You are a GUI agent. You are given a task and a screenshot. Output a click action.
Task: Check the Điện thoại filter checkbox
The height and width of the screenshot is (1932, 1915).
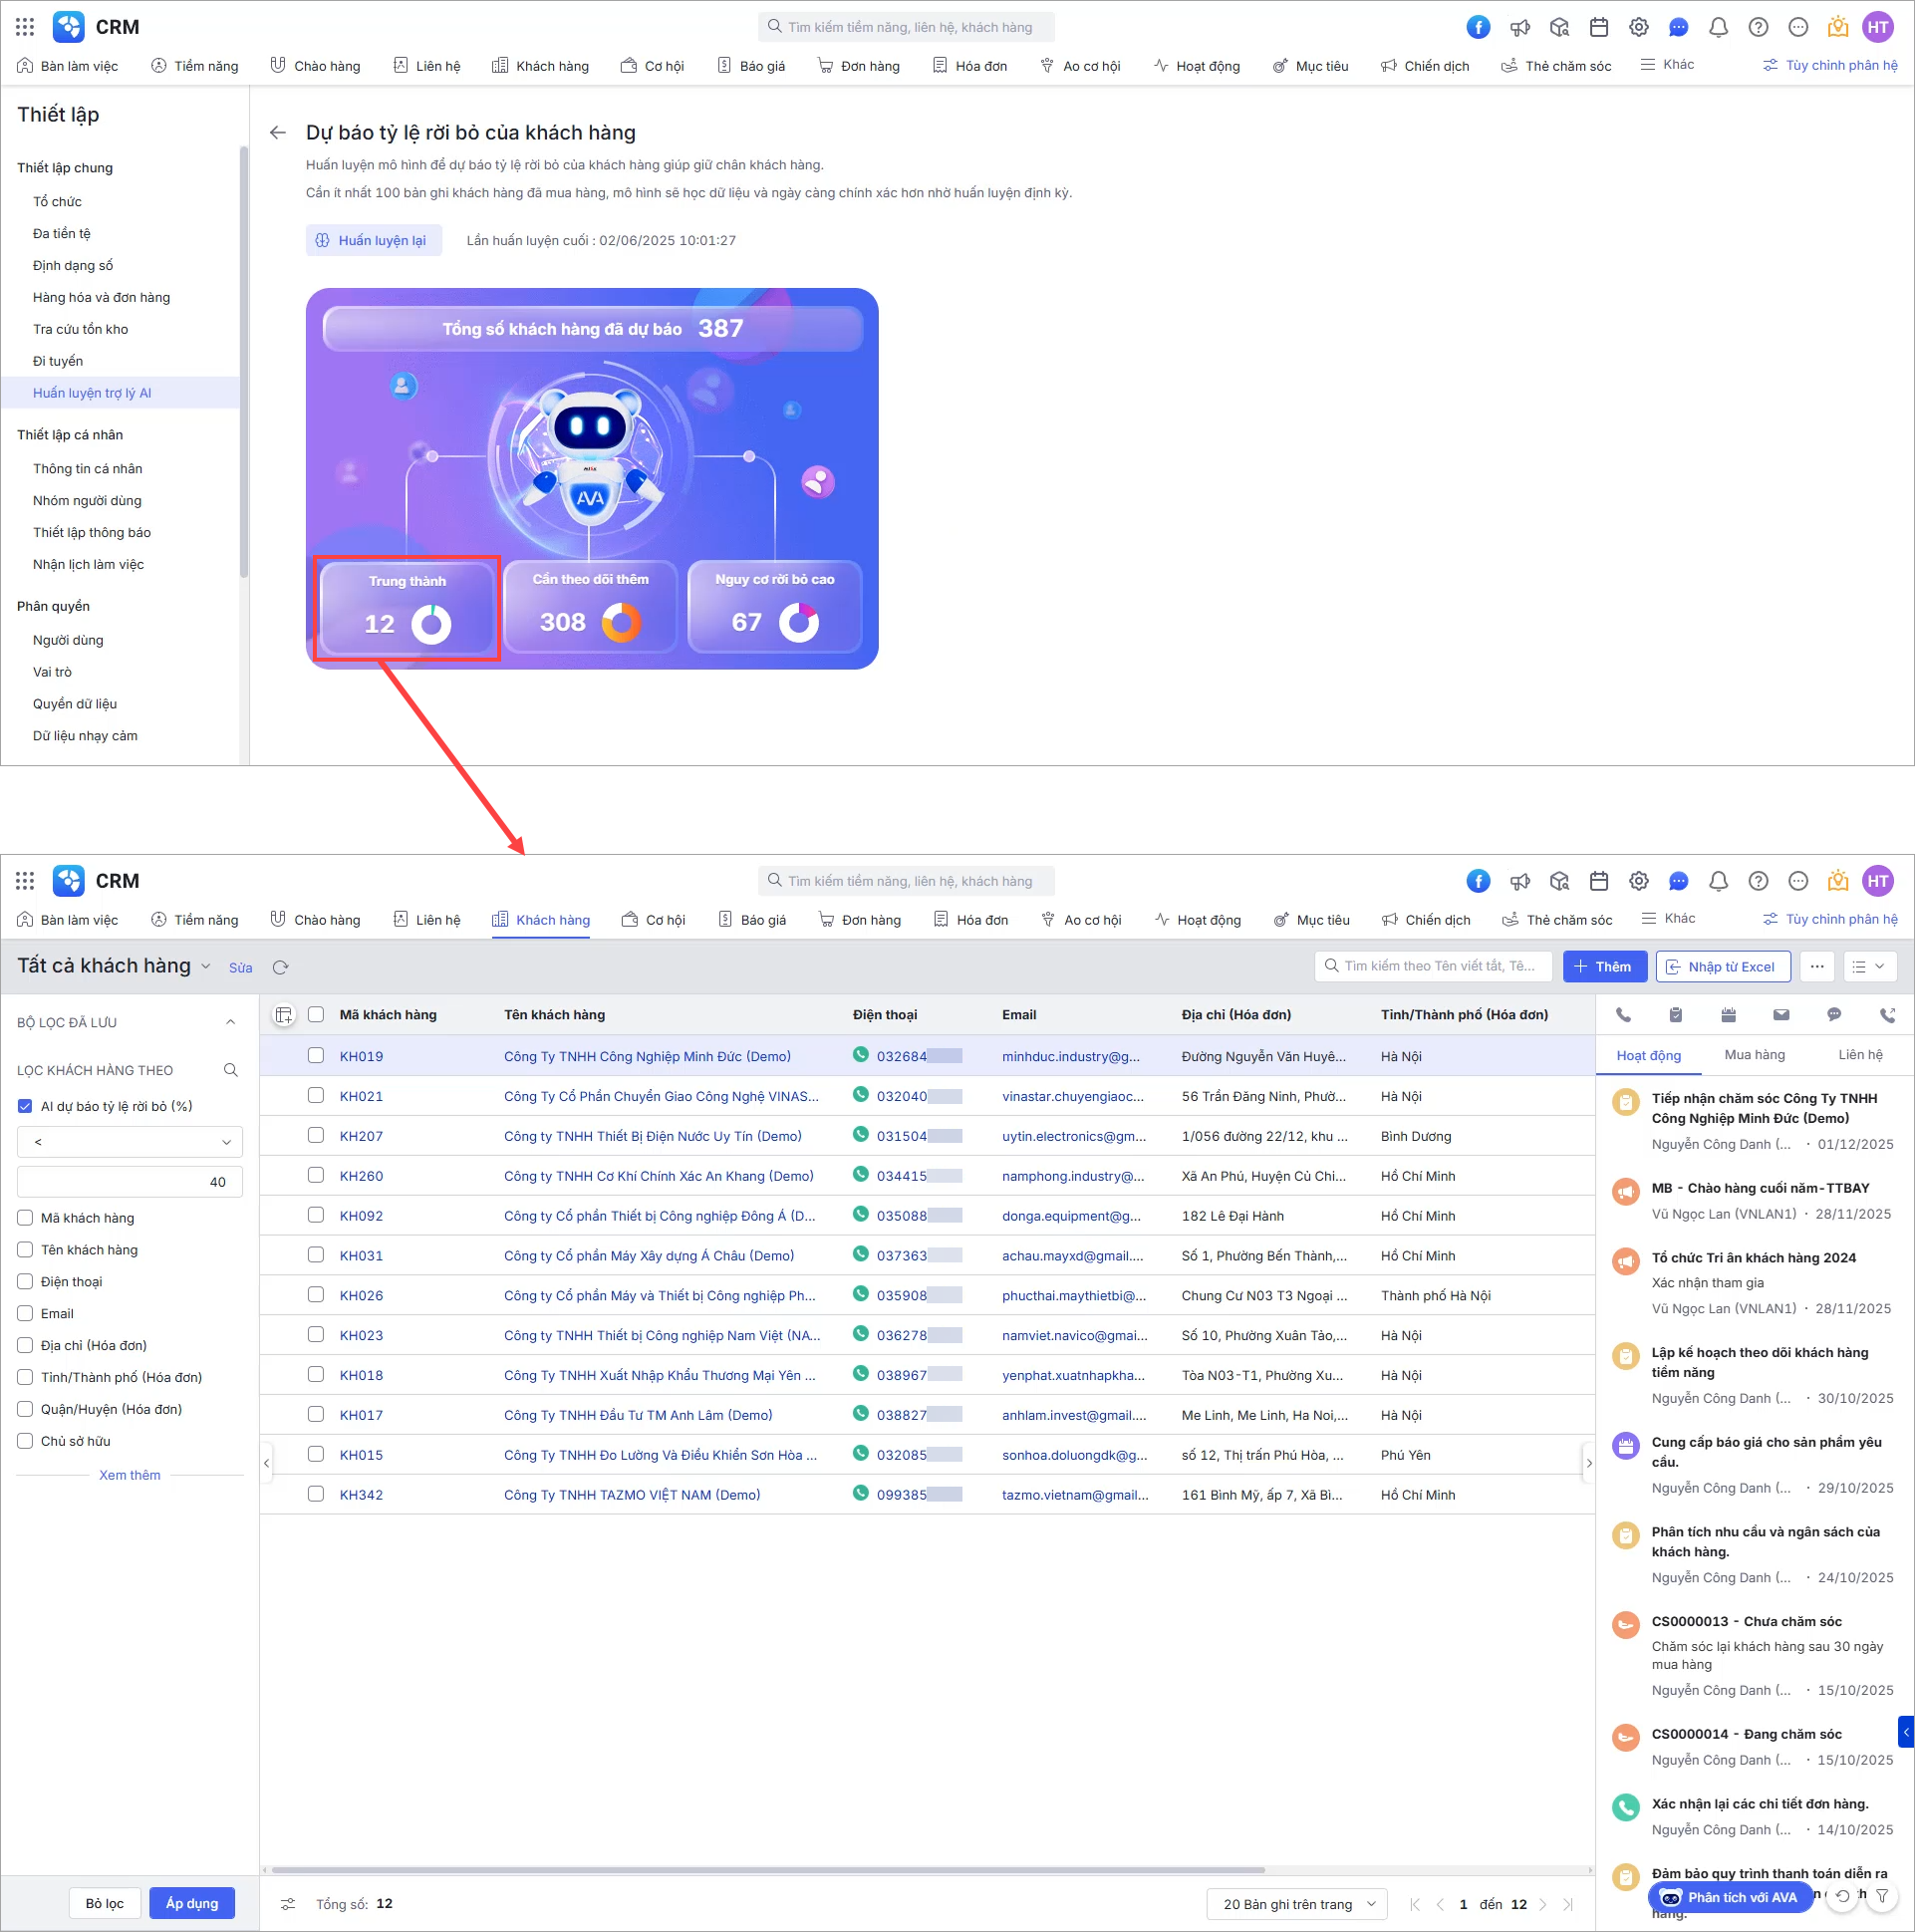[x=25, y=1283]
